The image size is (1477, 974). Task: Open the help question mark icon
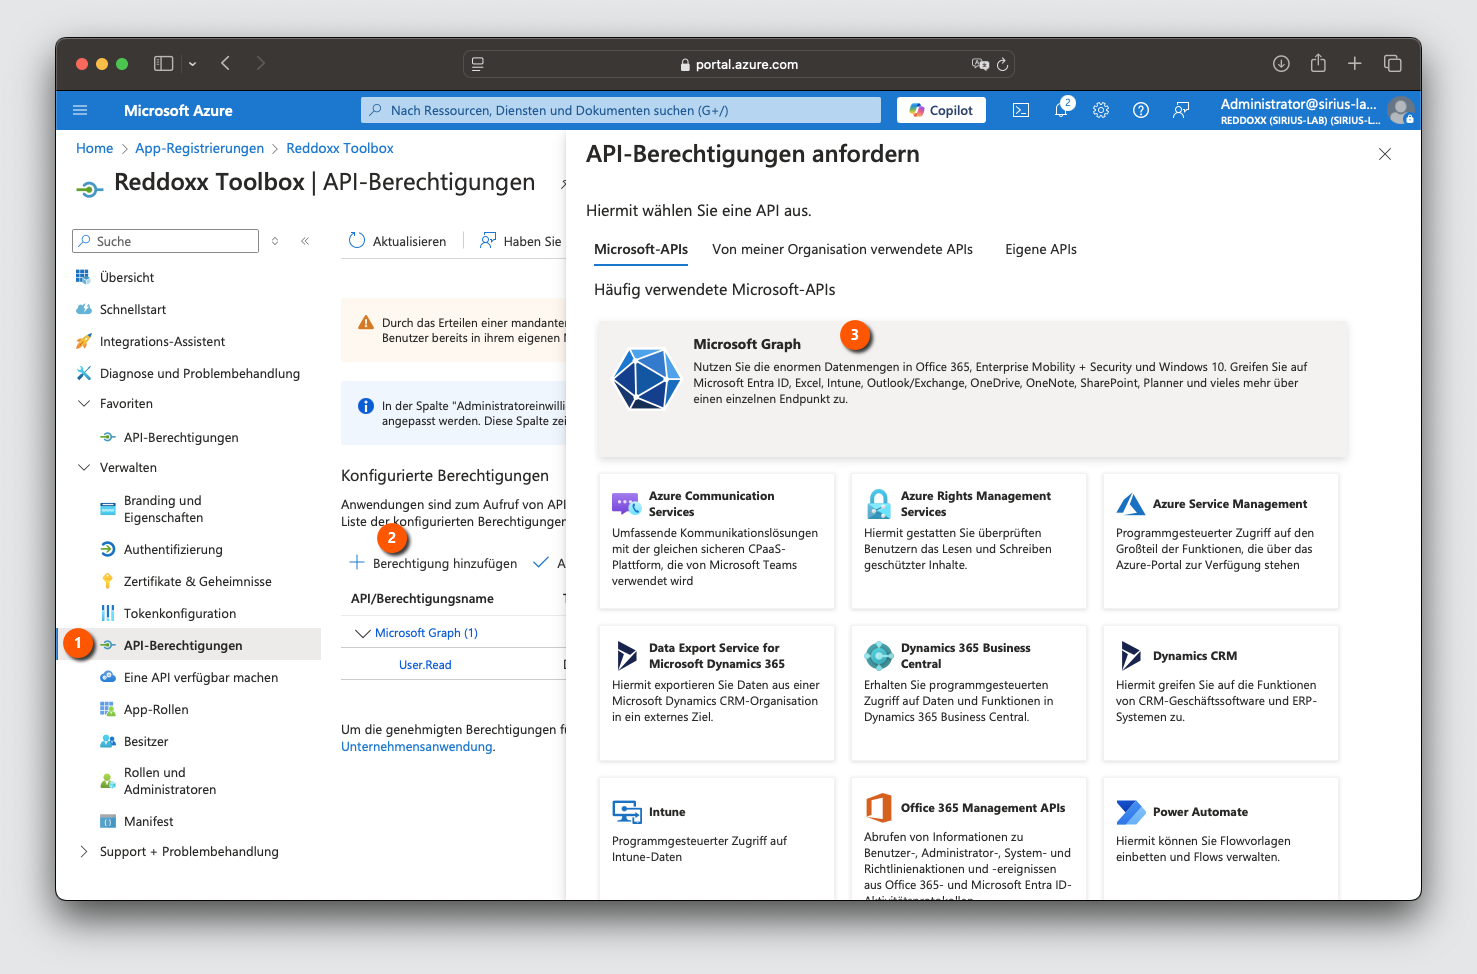pyautogui.click(x=1141, y=110)
